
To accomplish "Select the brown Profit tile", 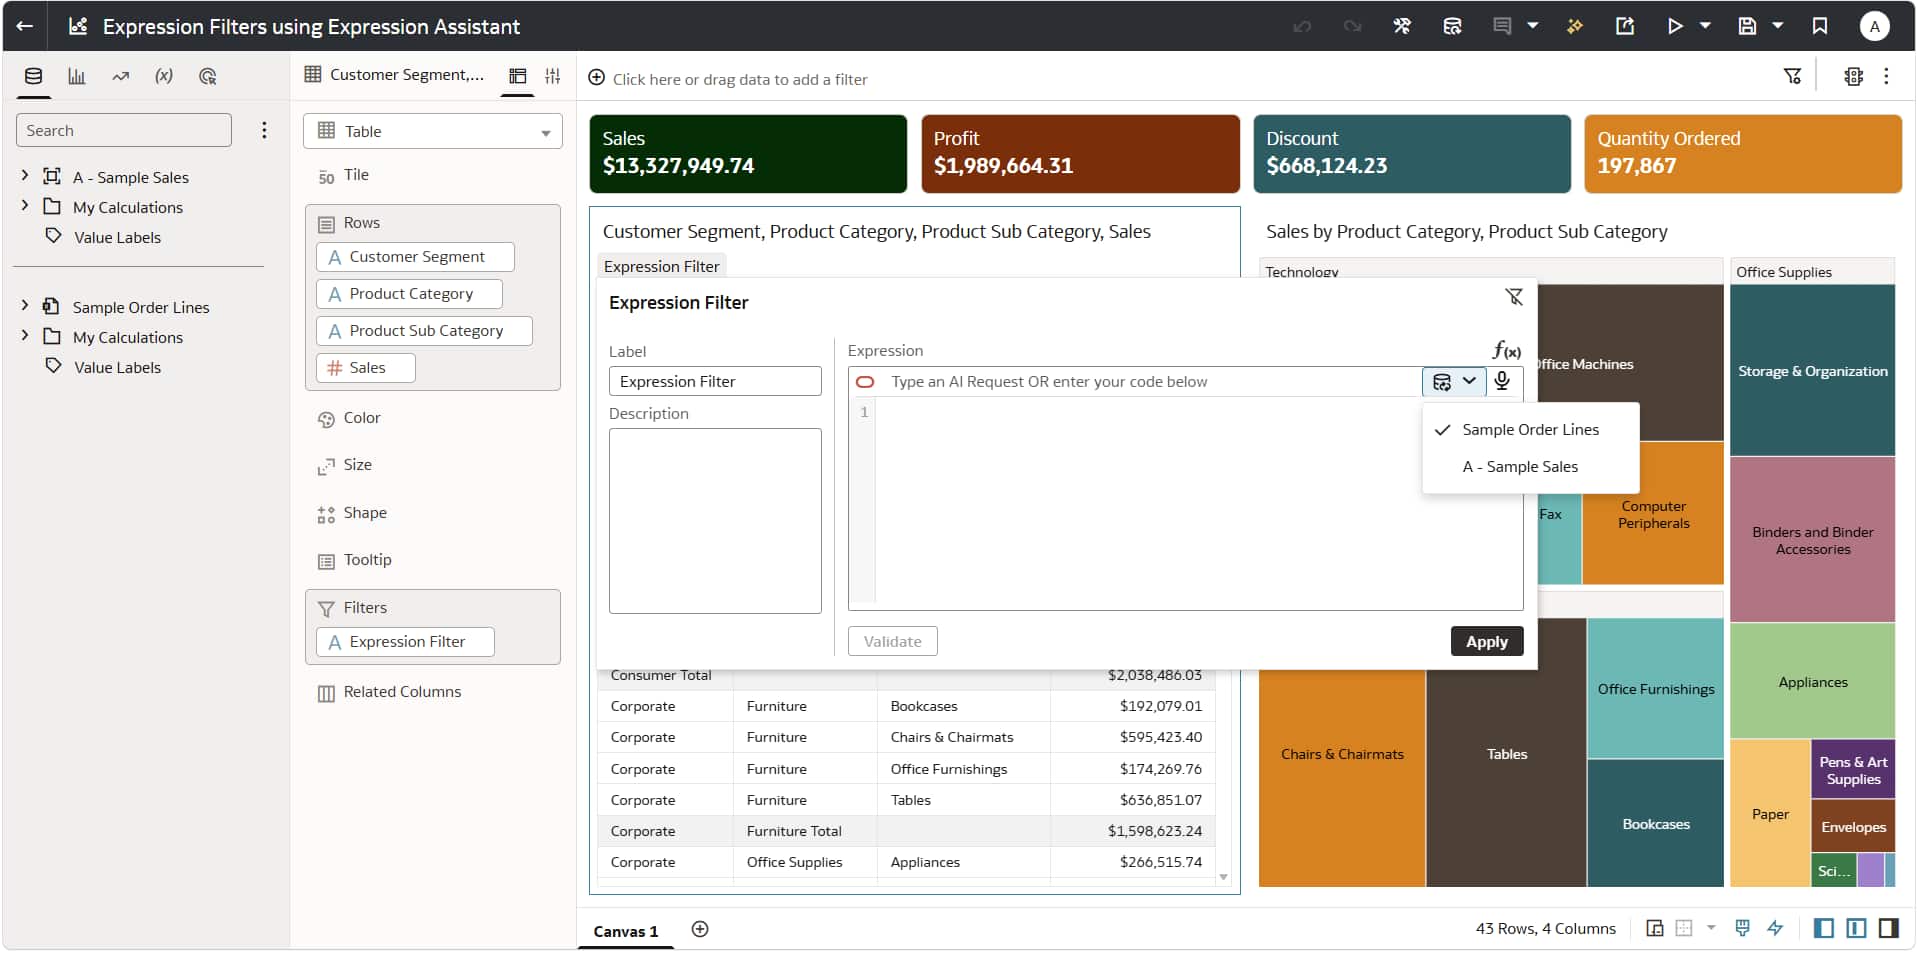I will [1080, 154].
